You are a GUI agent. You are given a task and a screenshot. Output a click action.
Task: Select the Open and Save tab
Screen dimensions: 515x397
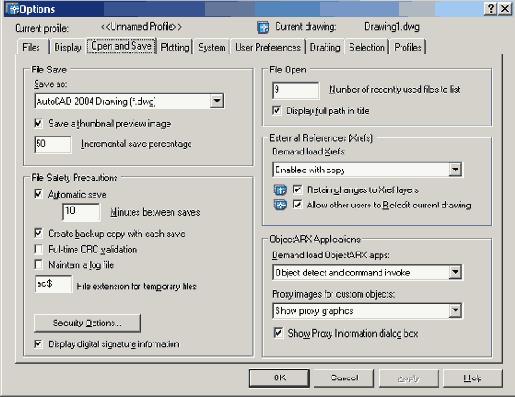[121, 46]
